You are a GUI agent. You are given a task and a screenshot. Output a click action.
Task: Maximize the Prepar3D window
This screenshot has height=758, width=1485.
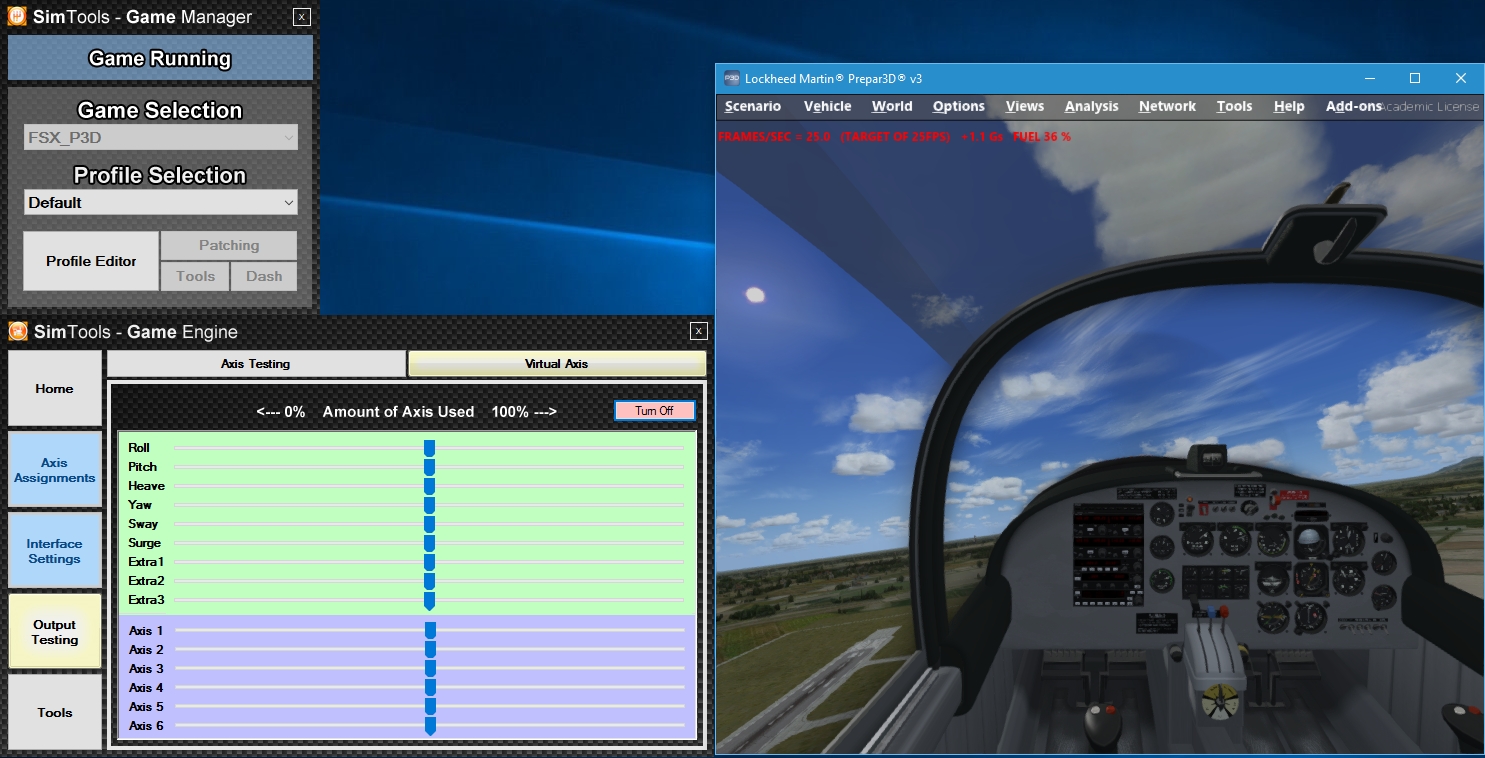(1415, 78)
